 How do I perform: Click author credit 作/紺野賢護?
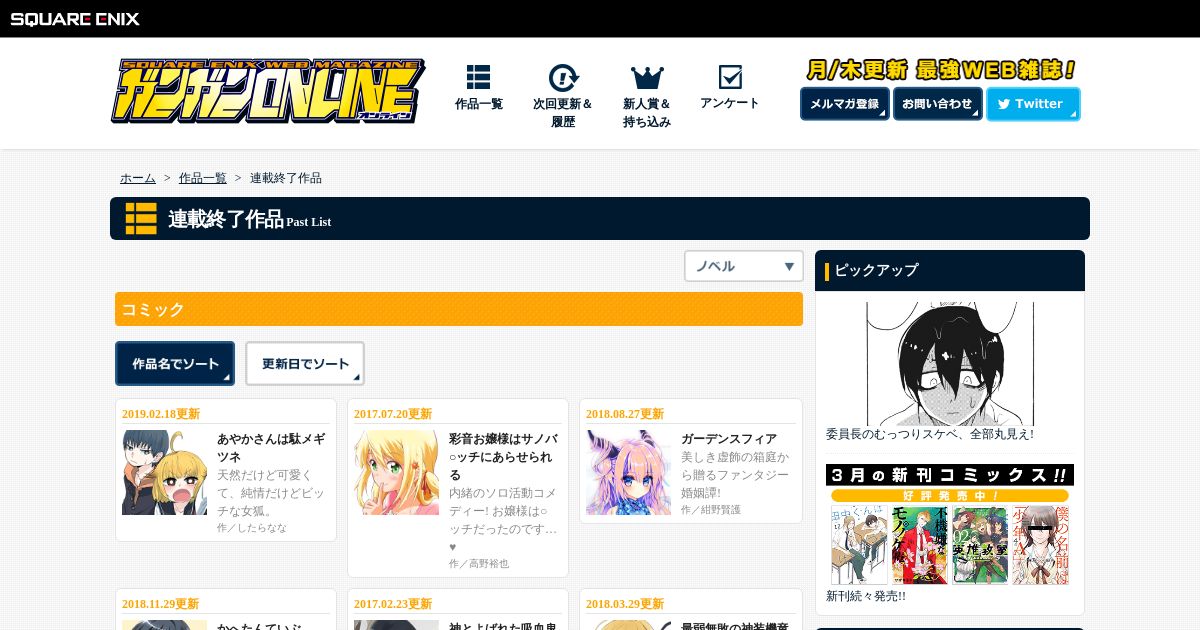pyautogui.click(x=711, y=509)
